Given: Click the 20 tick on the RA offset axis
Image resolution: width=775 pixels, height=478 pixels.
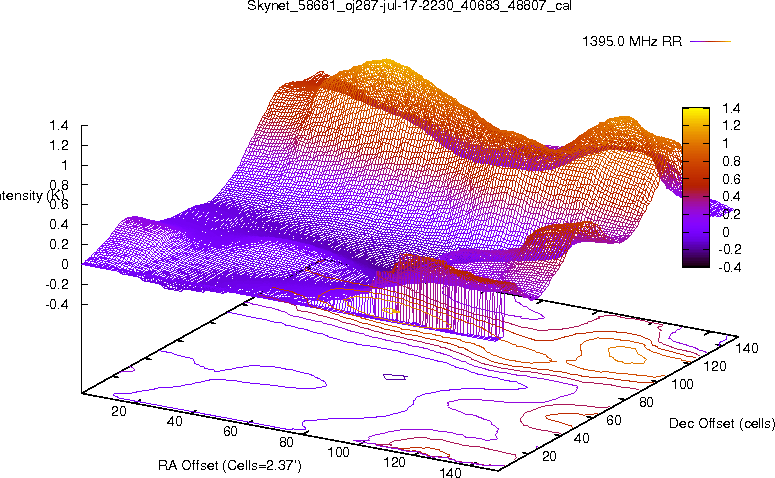Looking at the screenshot, I should (119, 411).
